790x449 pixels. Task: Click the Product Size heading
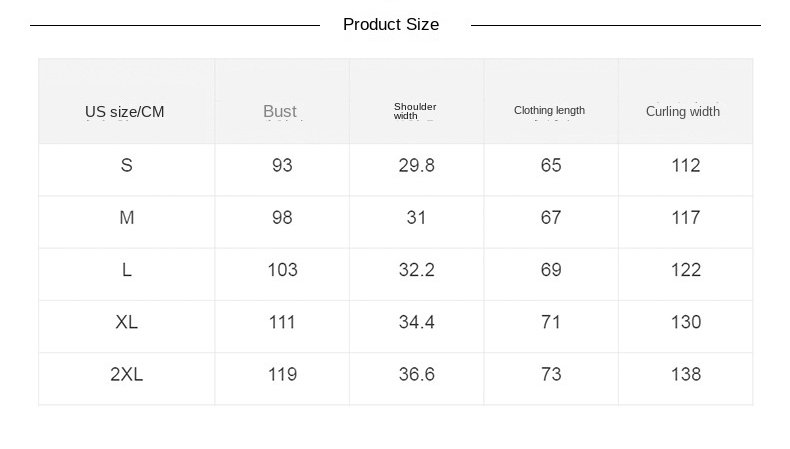(391, 25)
